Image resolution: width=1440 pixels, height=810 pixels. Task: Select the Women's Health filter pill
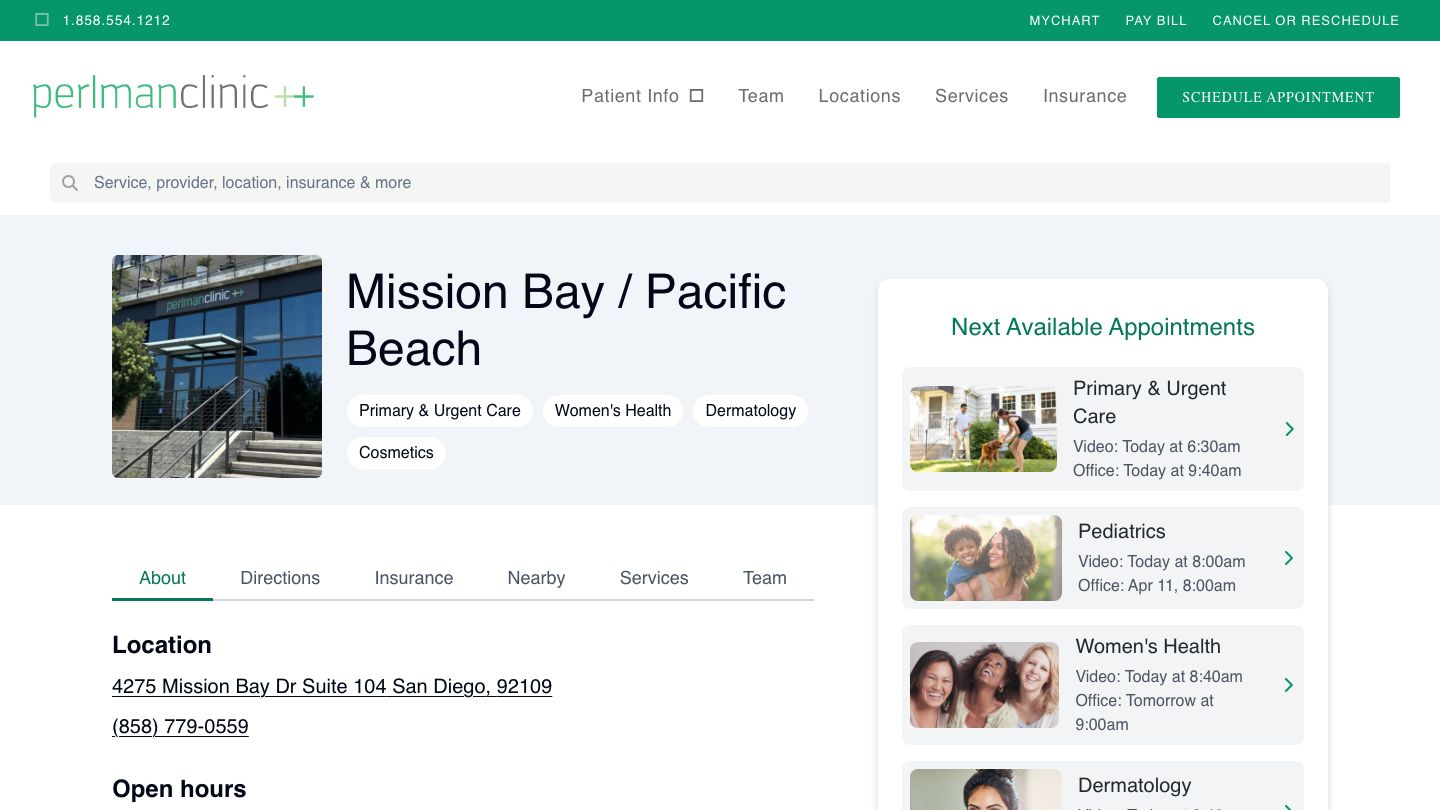tap(613, 411)
